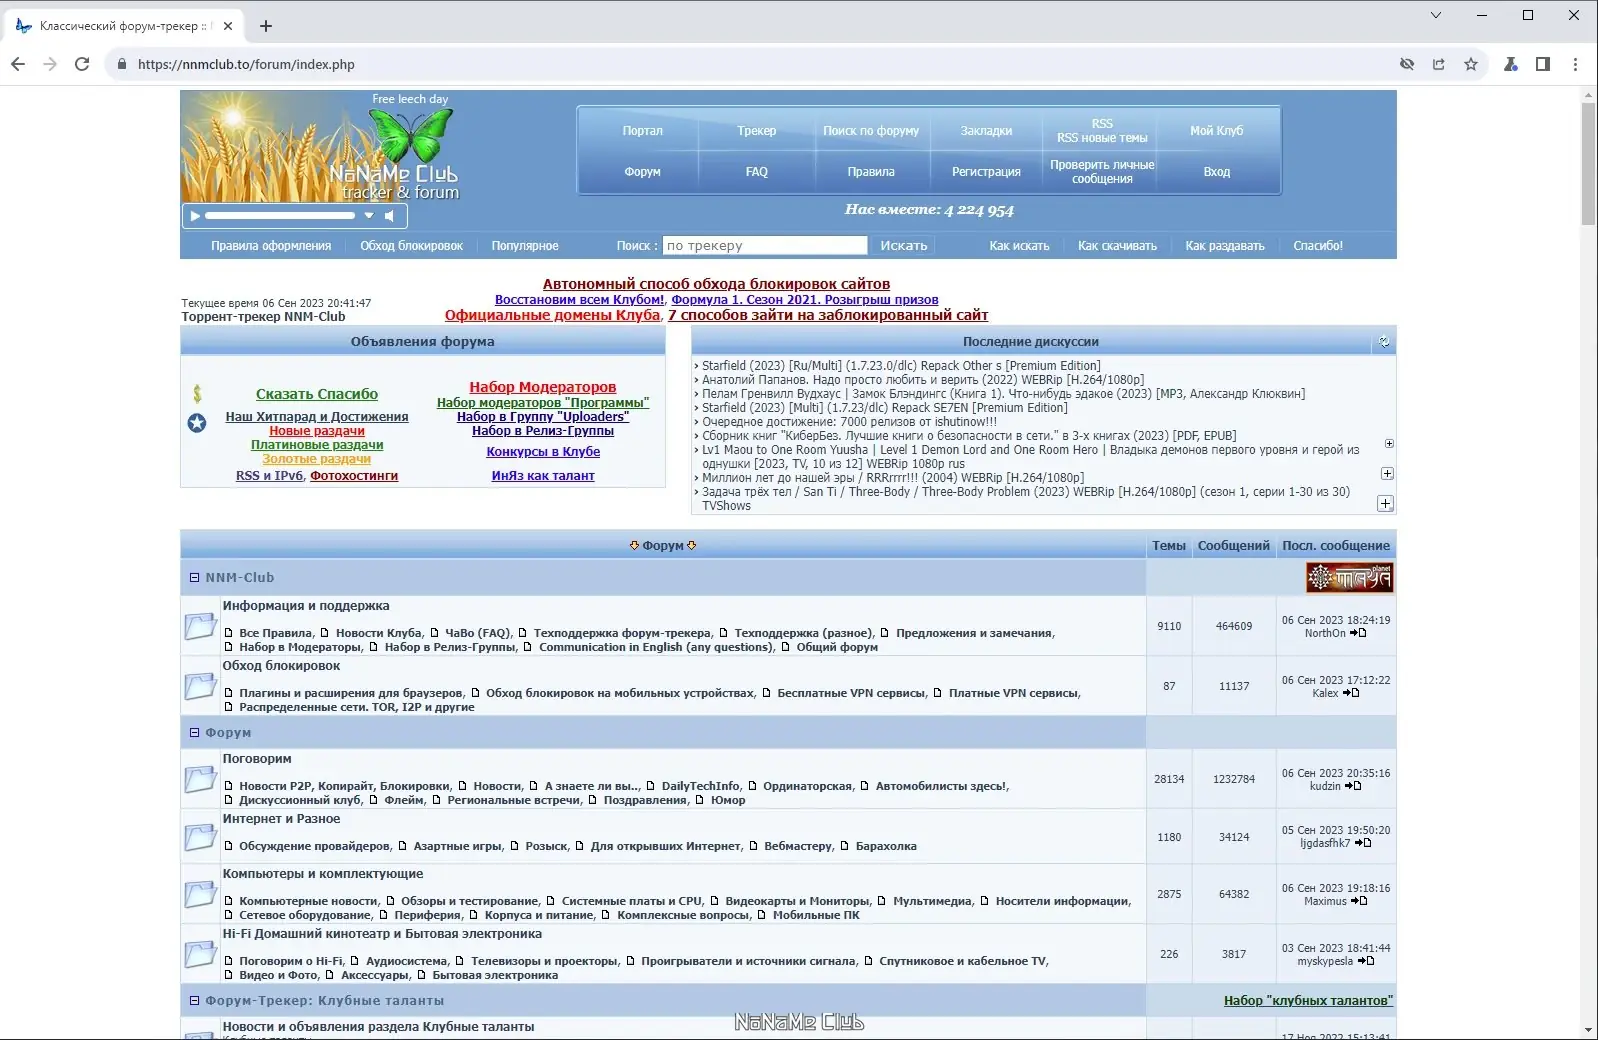Open the Chrome three-dot menu
This screenshot has height=1040, width=1598.
(1575, 64)
